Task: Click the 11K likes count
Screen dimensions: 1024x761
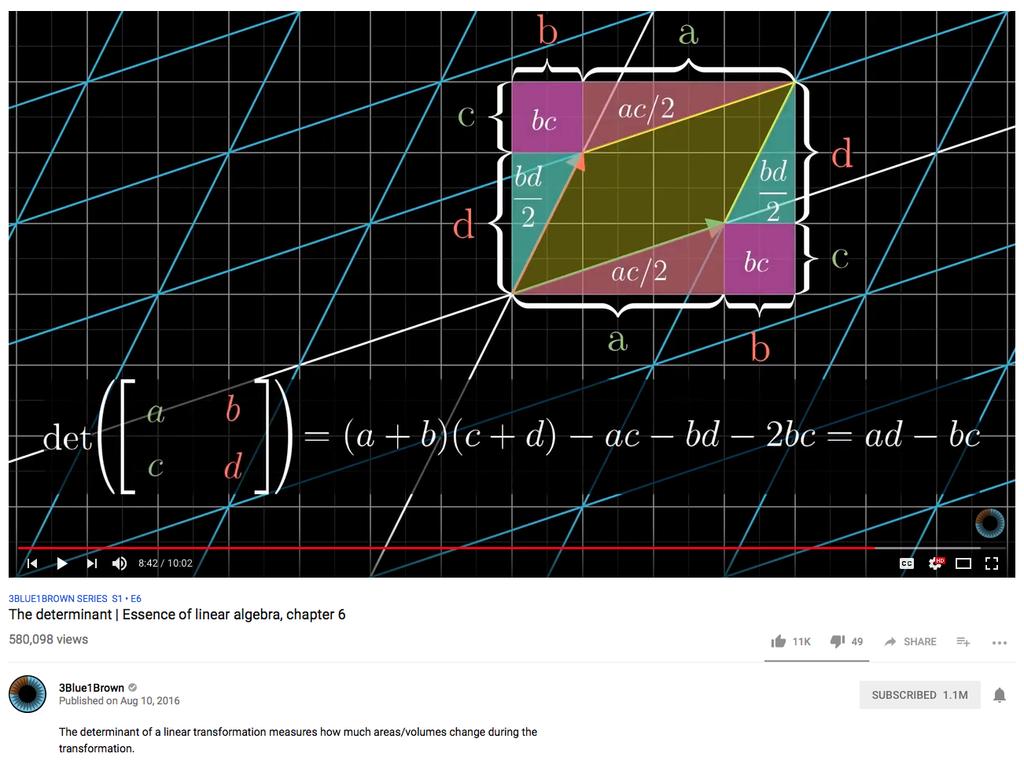Action: point(801,641)
